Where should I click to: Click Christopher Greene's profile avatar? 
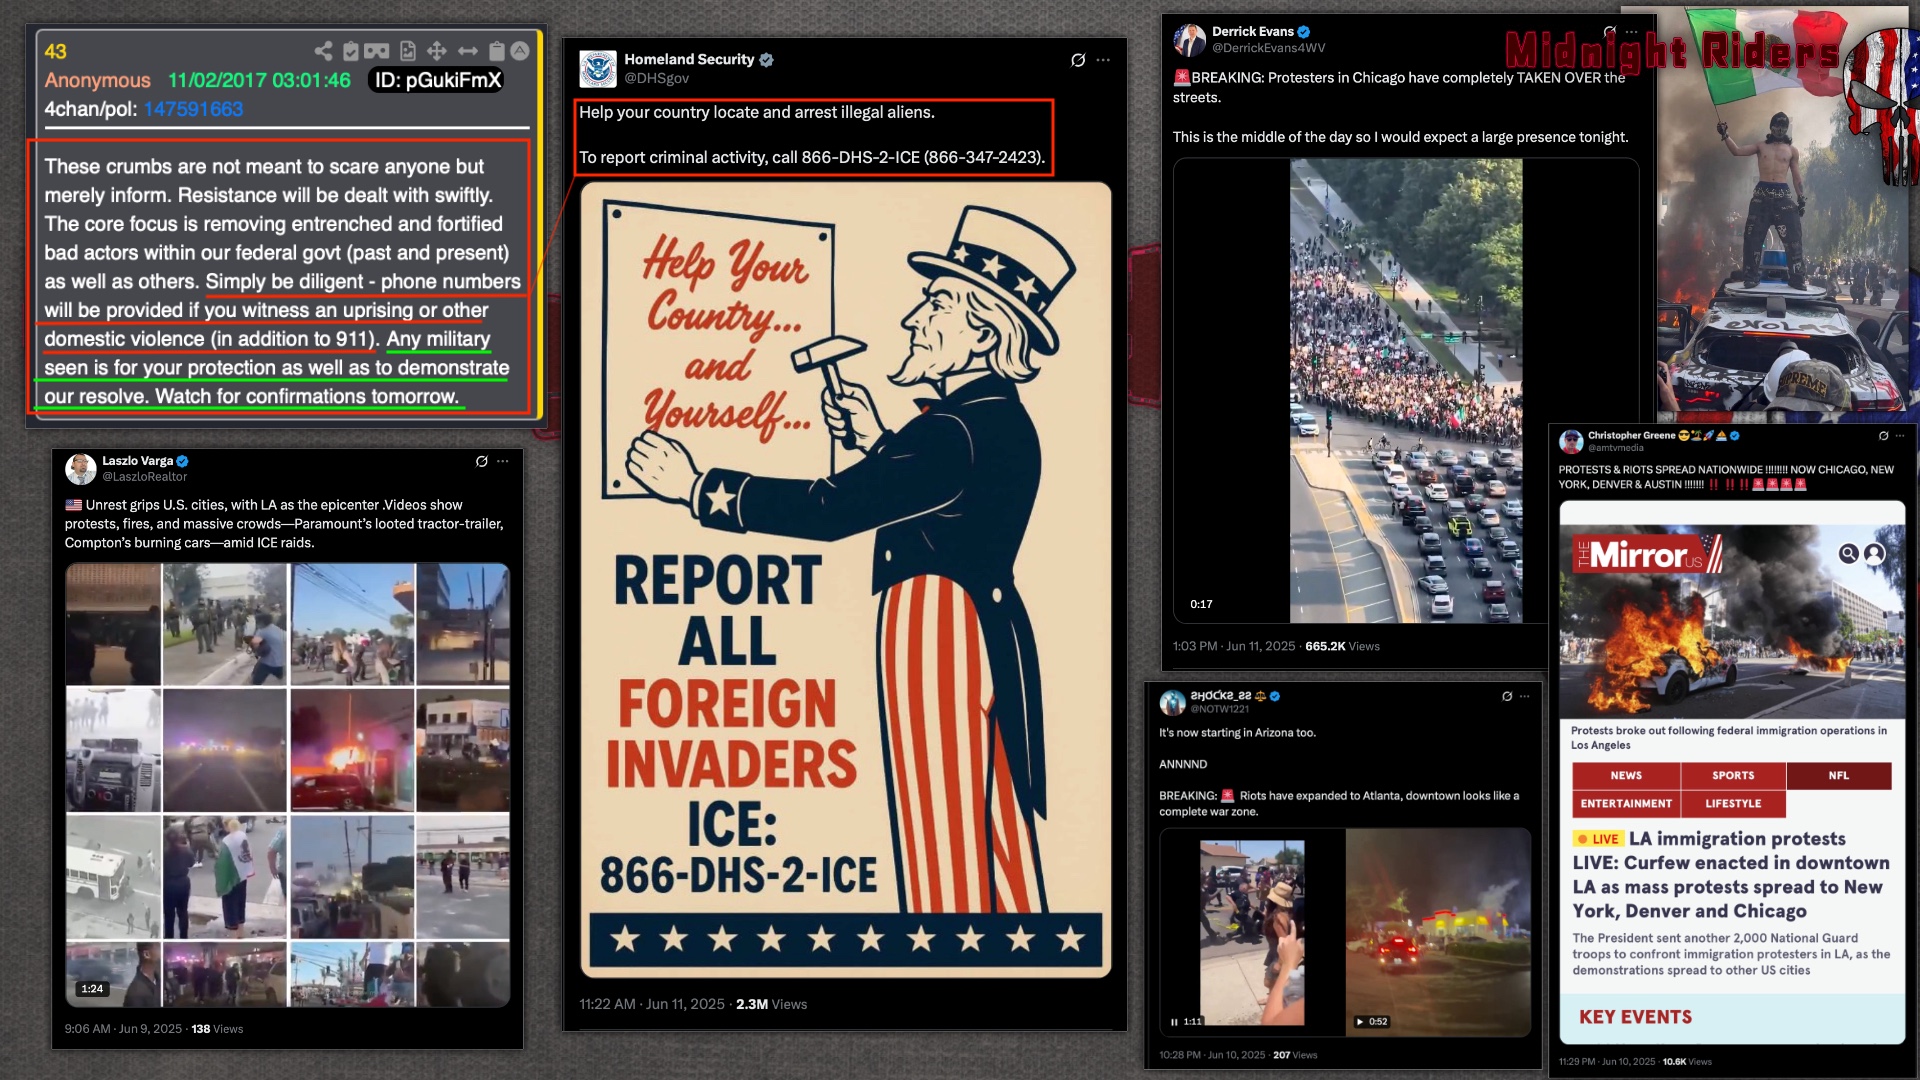(1571, 441)
